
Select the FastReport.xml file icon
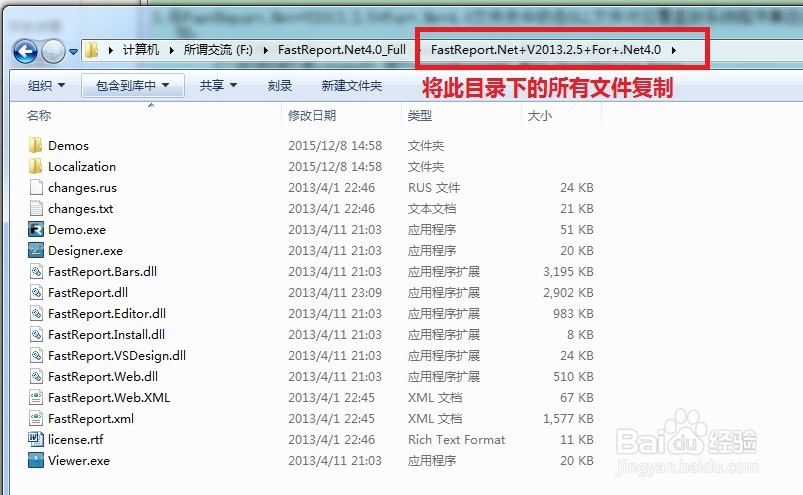coord(36,418)
